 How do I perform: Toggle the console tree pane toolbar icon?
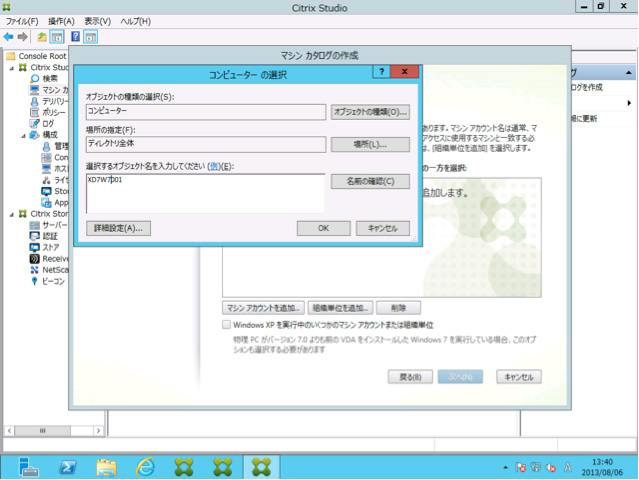pyautogui.click(x=57, y=37)
